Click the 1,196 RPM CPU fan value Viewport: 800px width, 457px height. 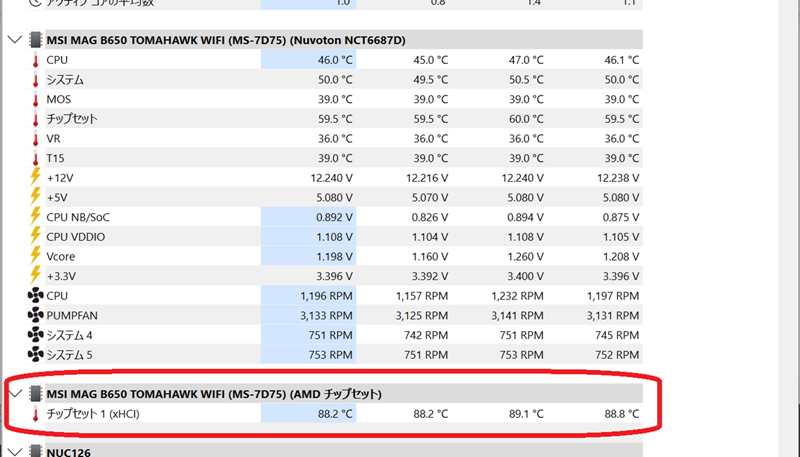pos(326,296)
